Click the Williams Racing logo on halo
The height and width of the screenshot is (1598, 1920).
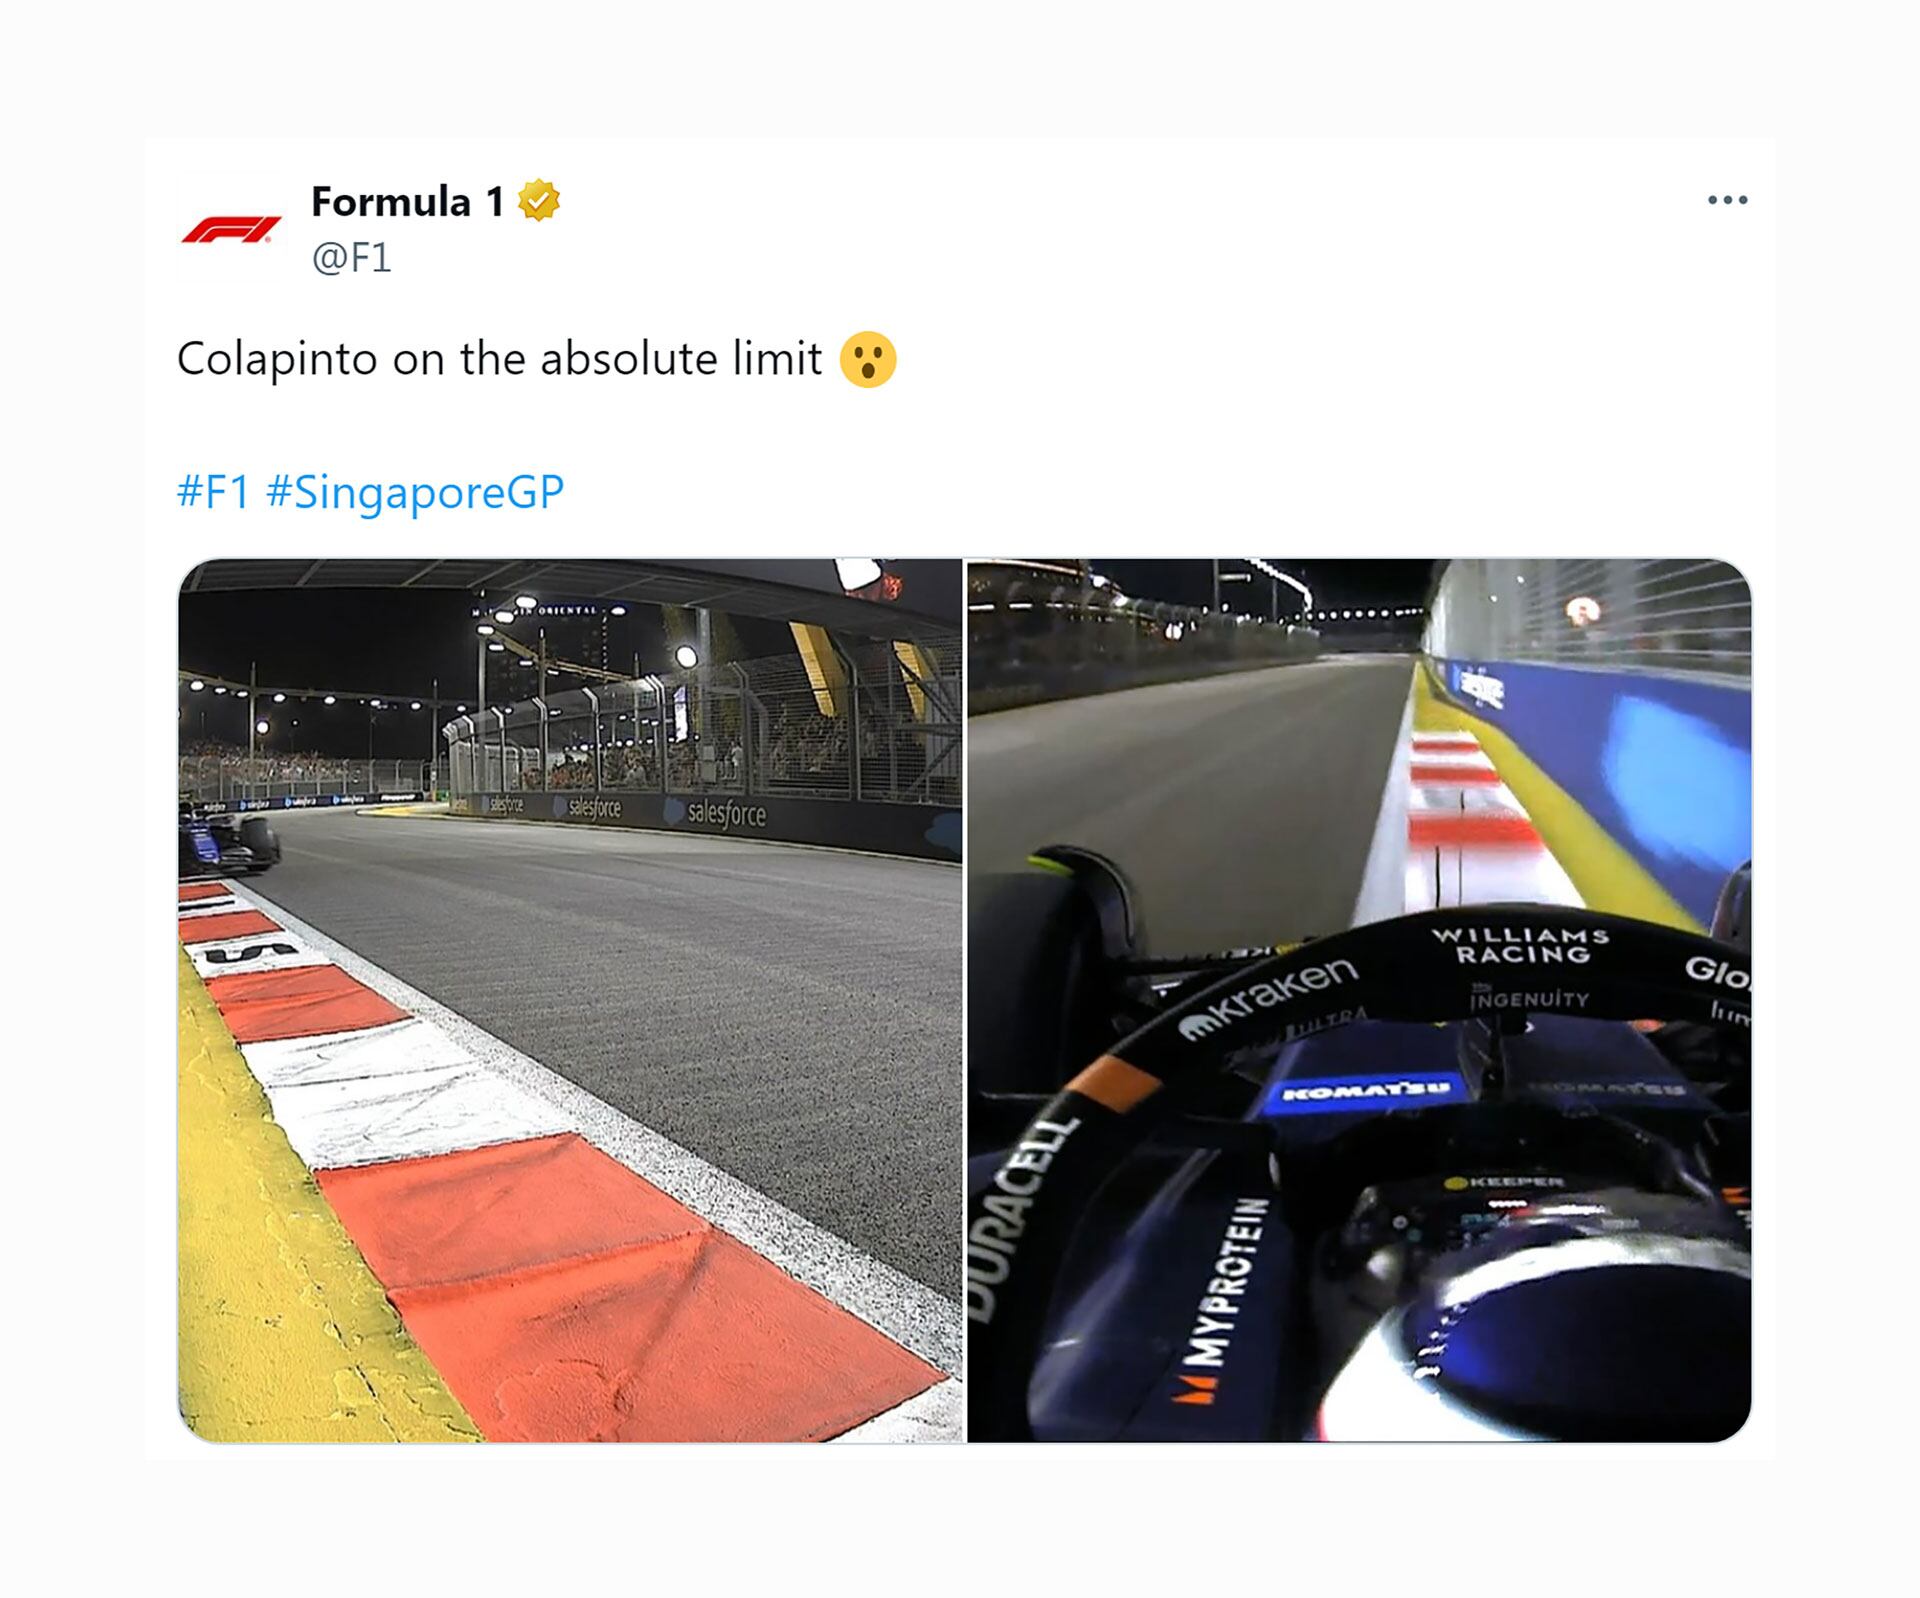1521,945
